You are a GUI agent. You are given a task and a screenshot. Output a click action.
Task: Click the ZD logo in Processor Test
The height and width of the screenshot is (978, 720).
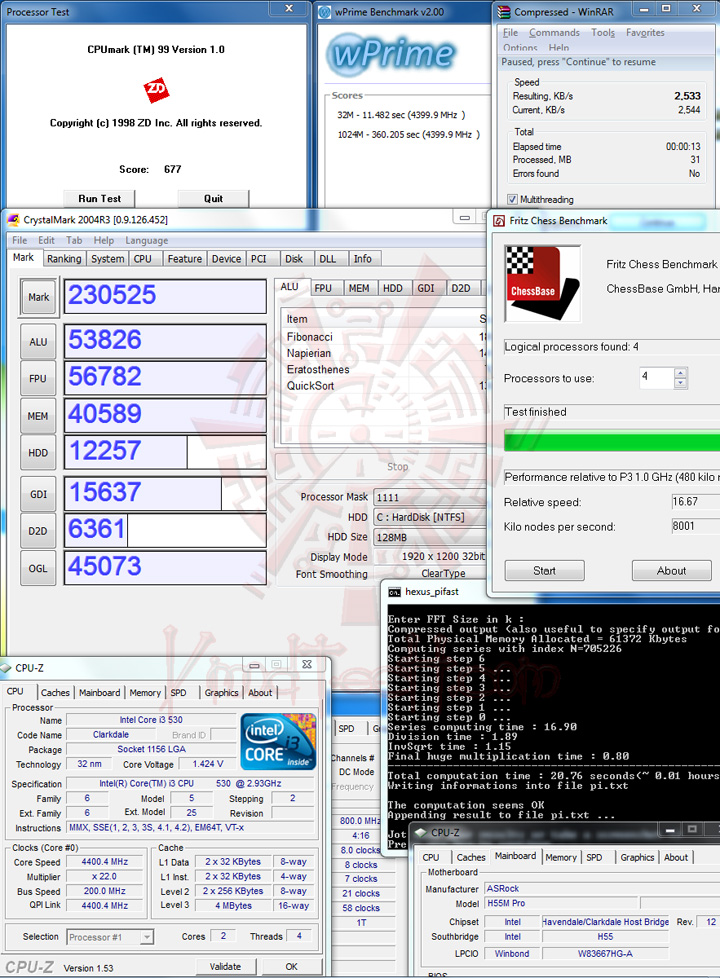pyautogui.click(x=156, y=89)
